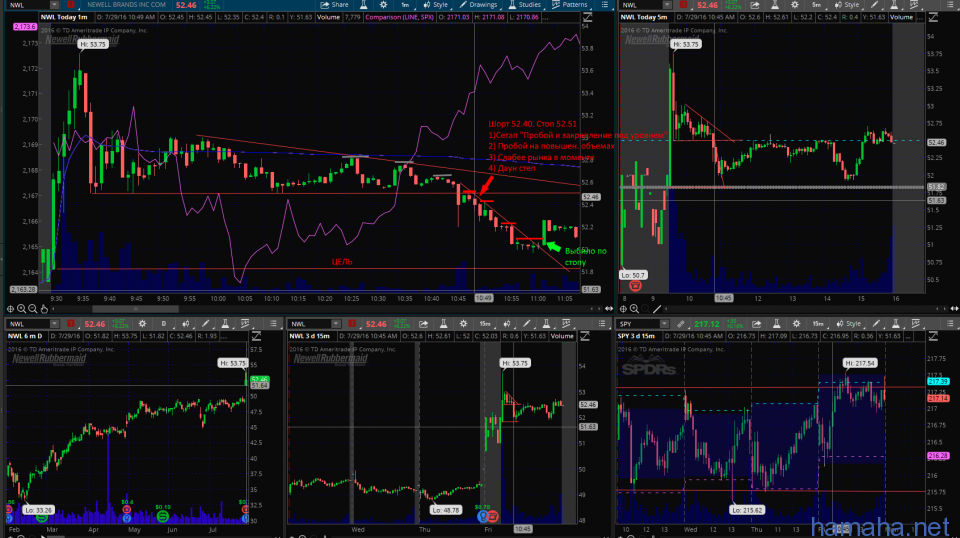The image size is (960, 538).
Task: Expand symbol dropdown in NWL 6m D chart
Action: click(x=54, y=324)
